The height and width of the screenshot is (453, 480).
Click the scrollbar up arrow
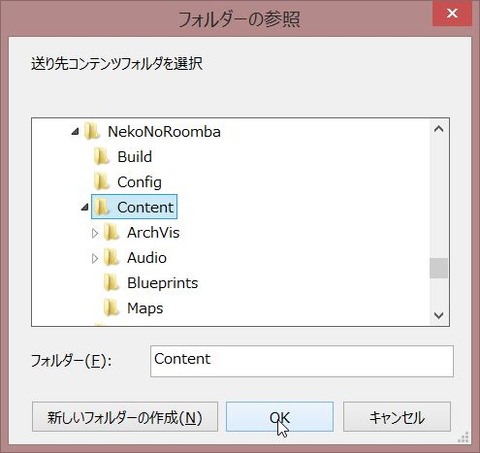[439, 129]
